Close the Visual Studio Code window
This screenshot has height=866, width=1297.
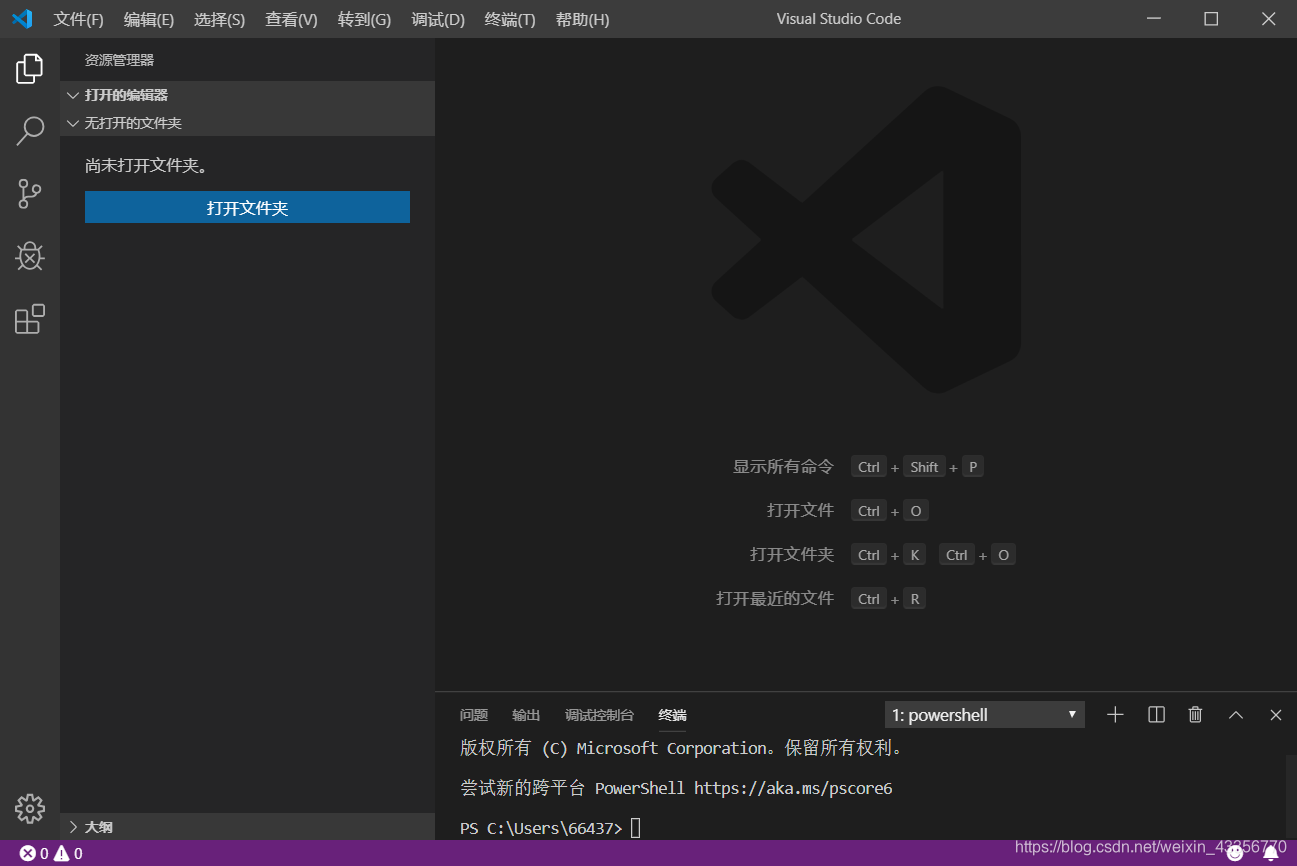click(x=1268, y=19)
